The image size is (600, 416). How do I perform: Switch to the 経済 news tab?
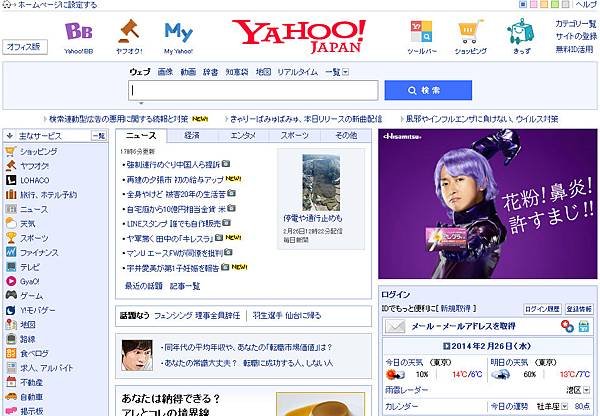pos(192,135)
